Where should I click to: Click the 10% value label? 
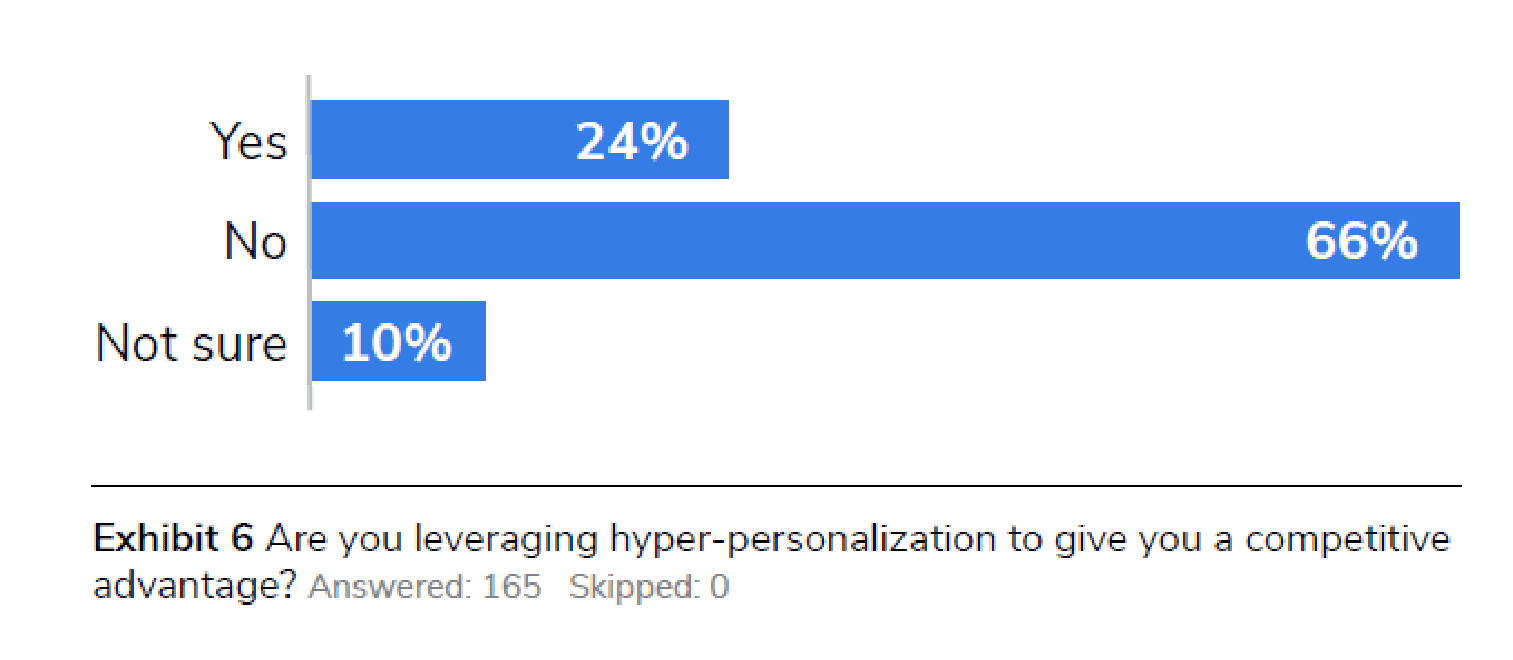tap(397, 343)
